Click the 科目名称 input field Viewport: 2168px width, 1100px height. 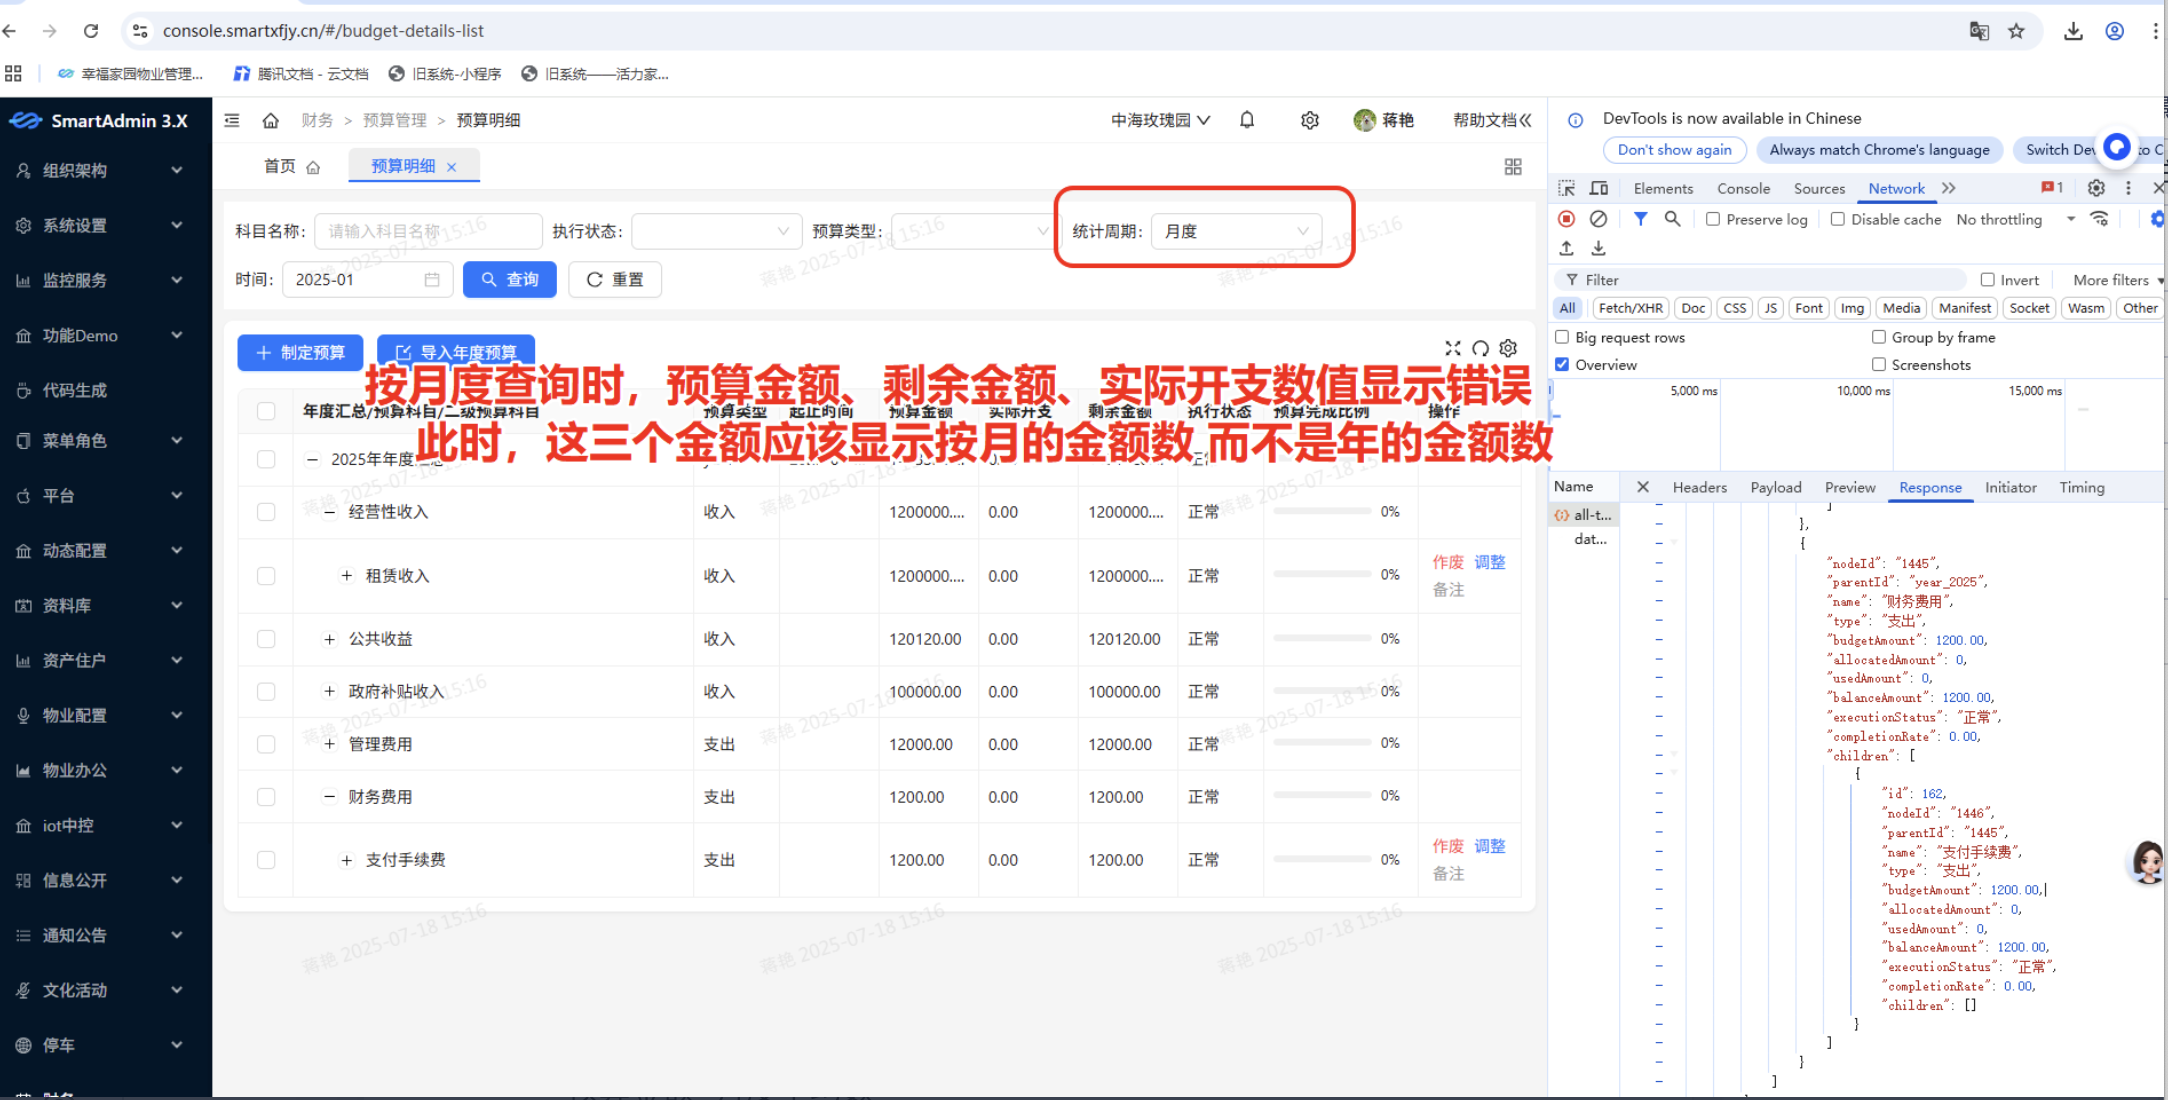pos(428,230)
